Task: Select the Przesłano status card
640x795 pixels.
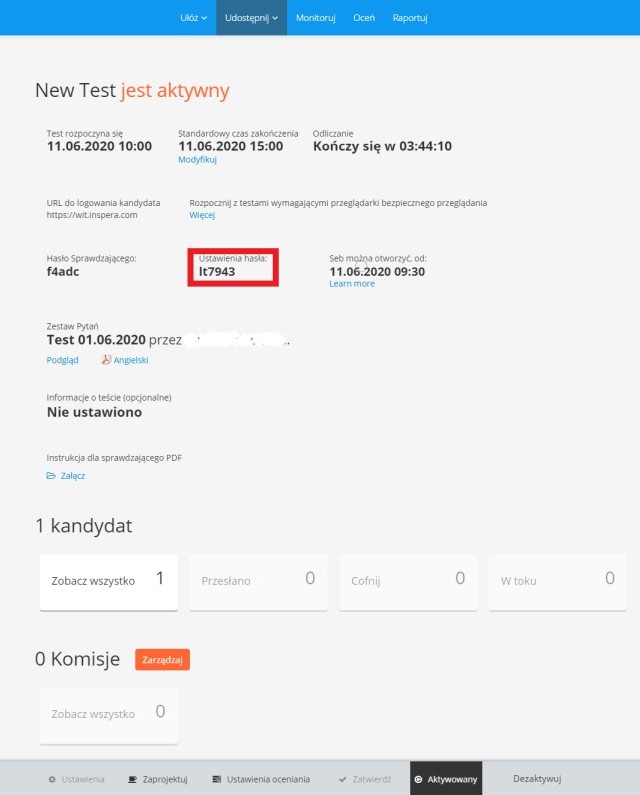Action: coord(258,582)
